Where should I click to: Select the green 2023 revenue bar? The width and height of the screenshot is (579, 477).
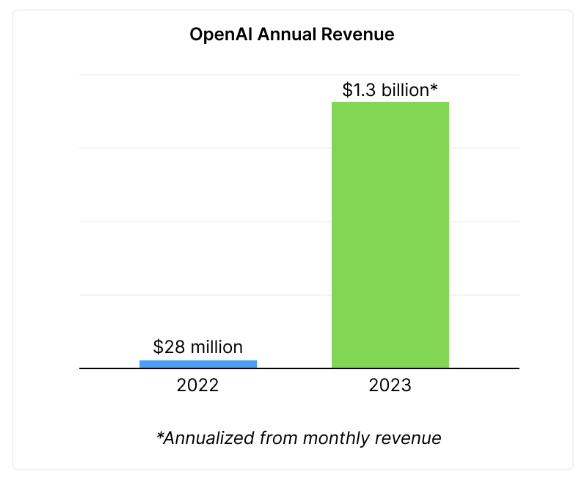[x=390, y=235]
